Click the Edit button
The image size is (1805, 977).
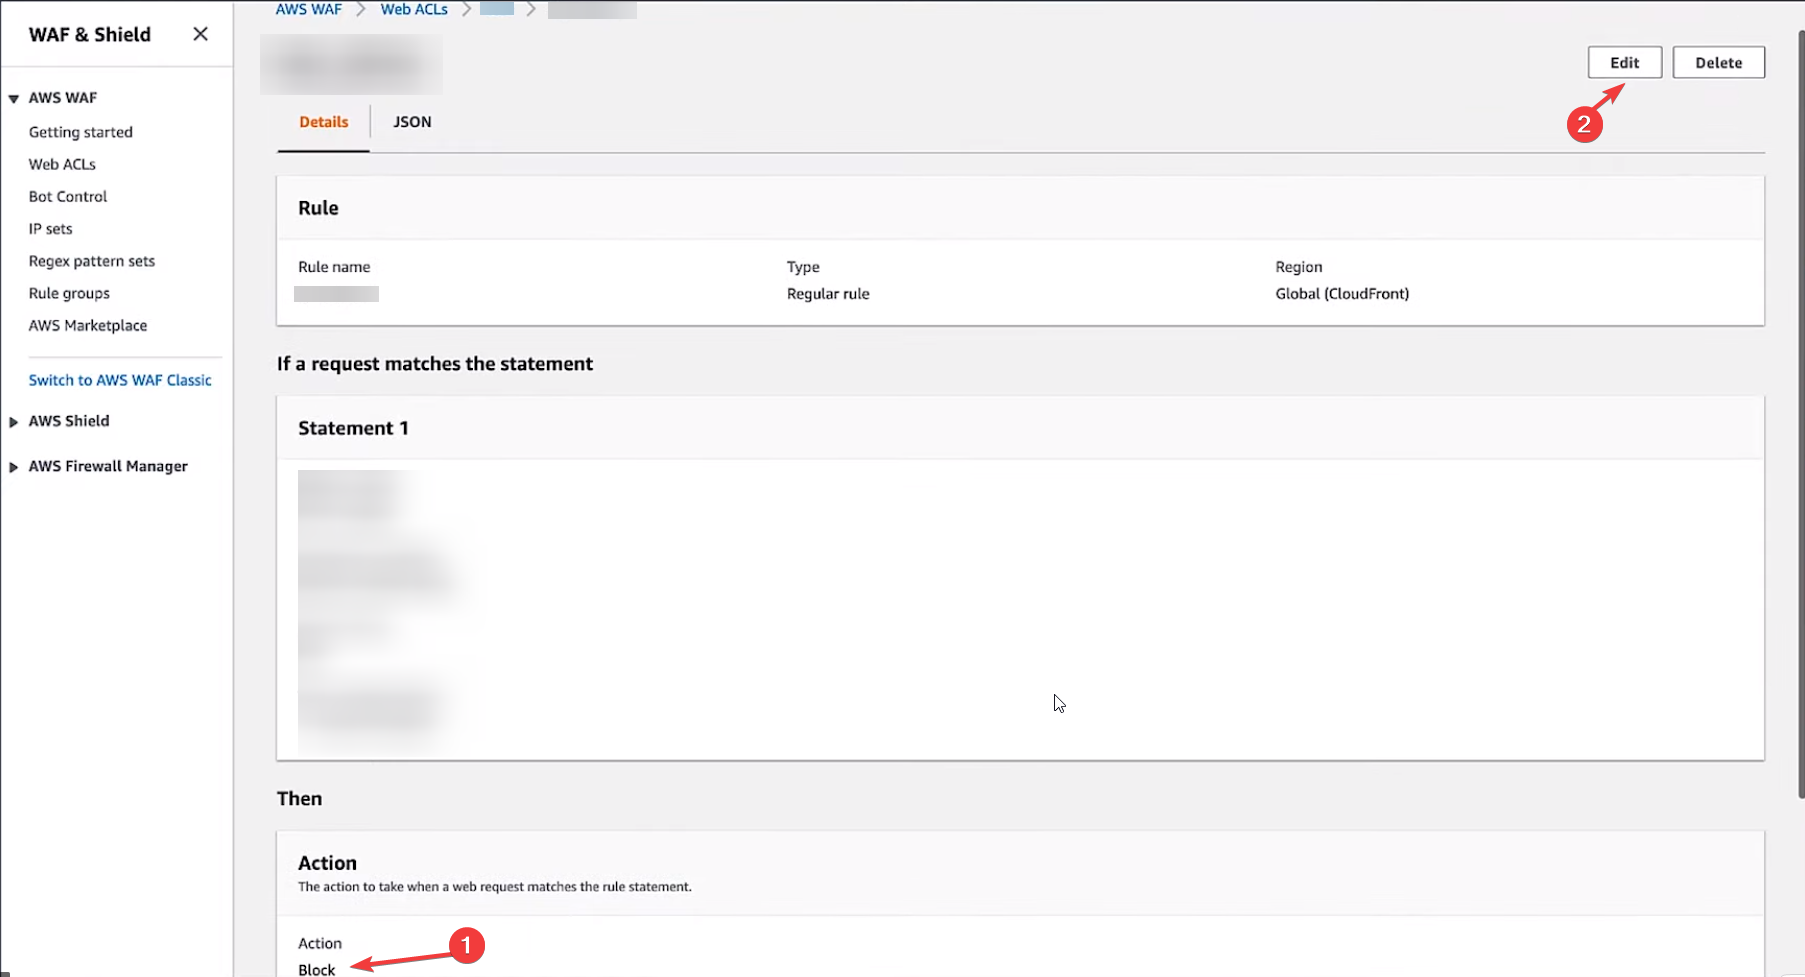tap(1625, 62)
